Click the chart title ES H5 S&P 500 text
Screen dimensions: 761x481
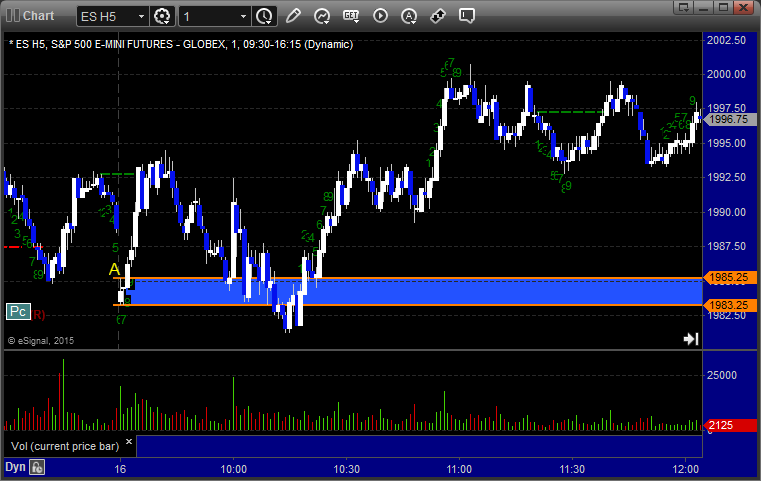tap(181, 44)
